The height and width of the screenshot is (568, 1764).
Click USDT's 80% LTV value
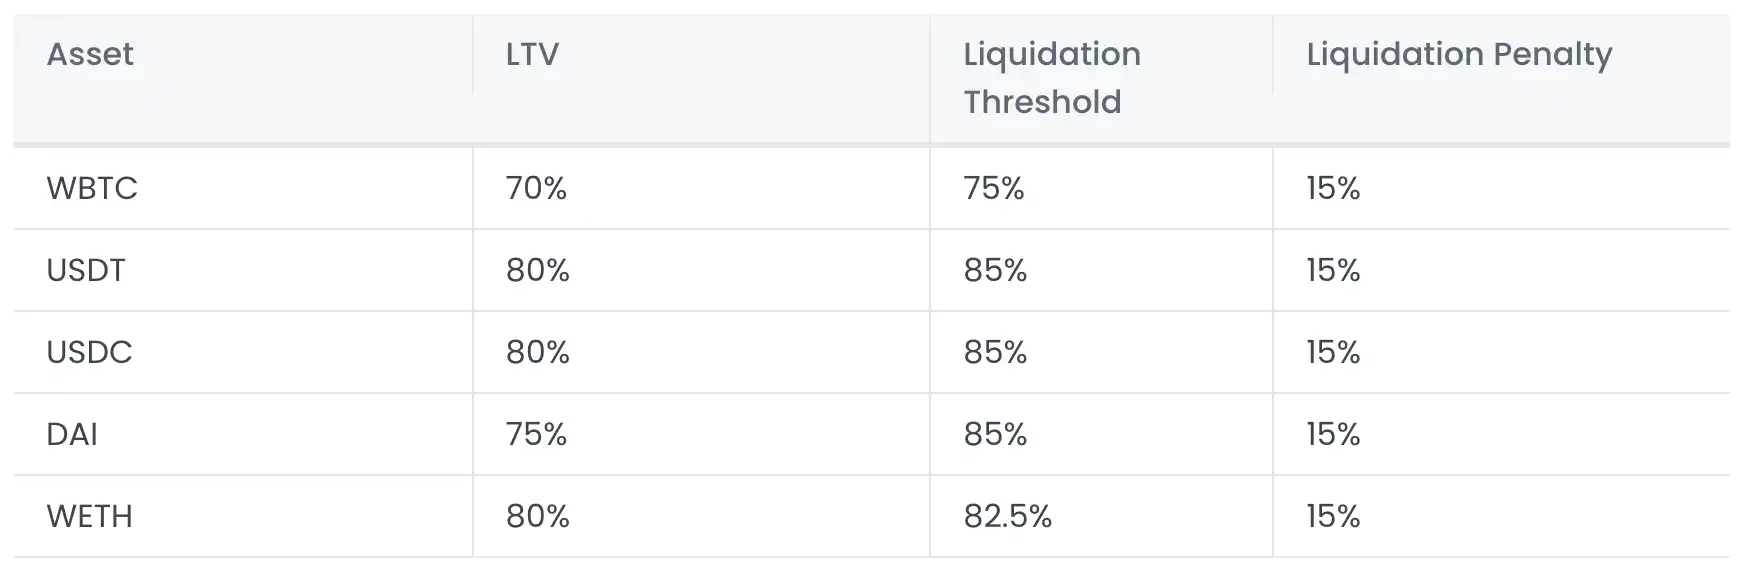[537, 270]
